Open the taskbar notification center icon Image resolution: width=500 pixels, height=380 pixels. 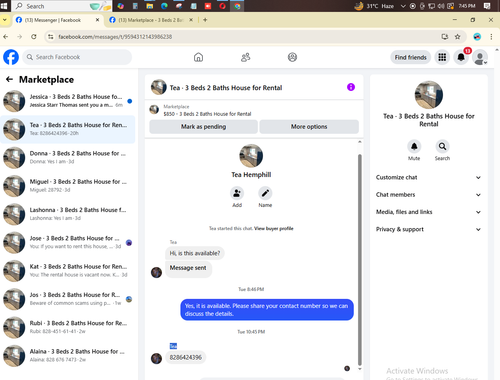487,6
